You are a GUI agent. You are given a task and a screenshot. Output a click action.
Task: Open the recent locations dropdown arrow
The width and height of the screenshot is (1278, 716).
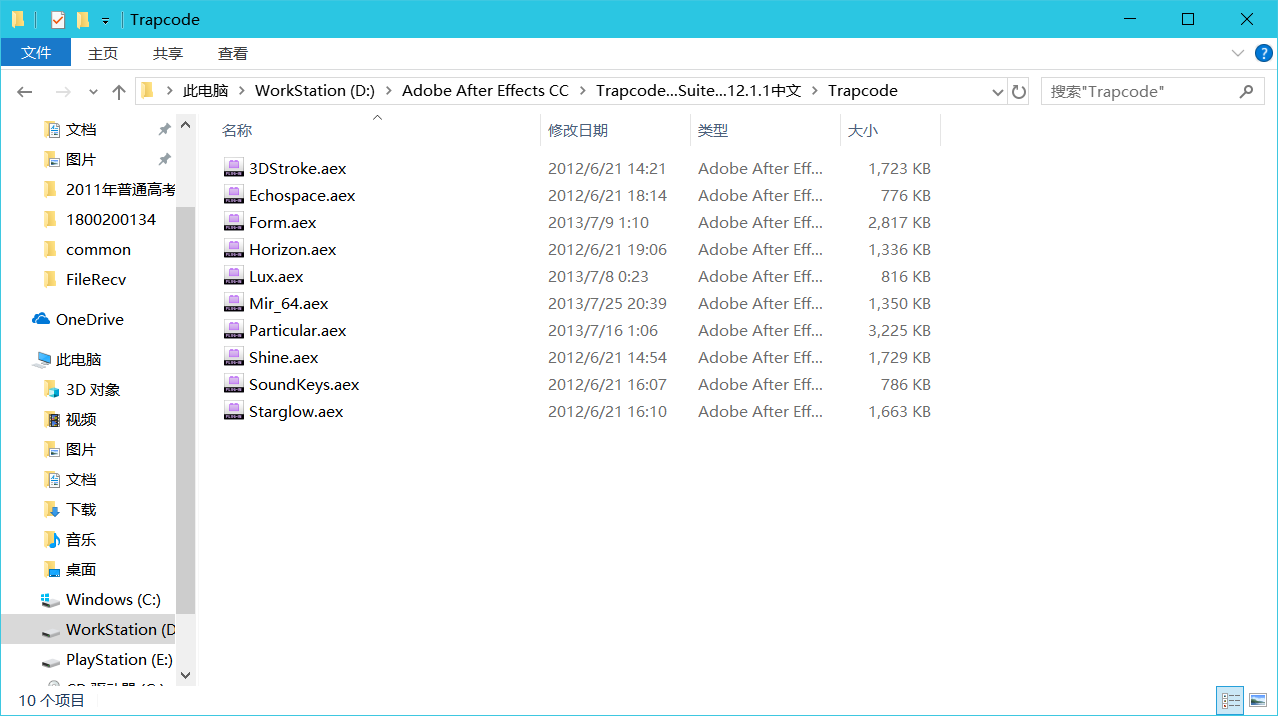93,91
